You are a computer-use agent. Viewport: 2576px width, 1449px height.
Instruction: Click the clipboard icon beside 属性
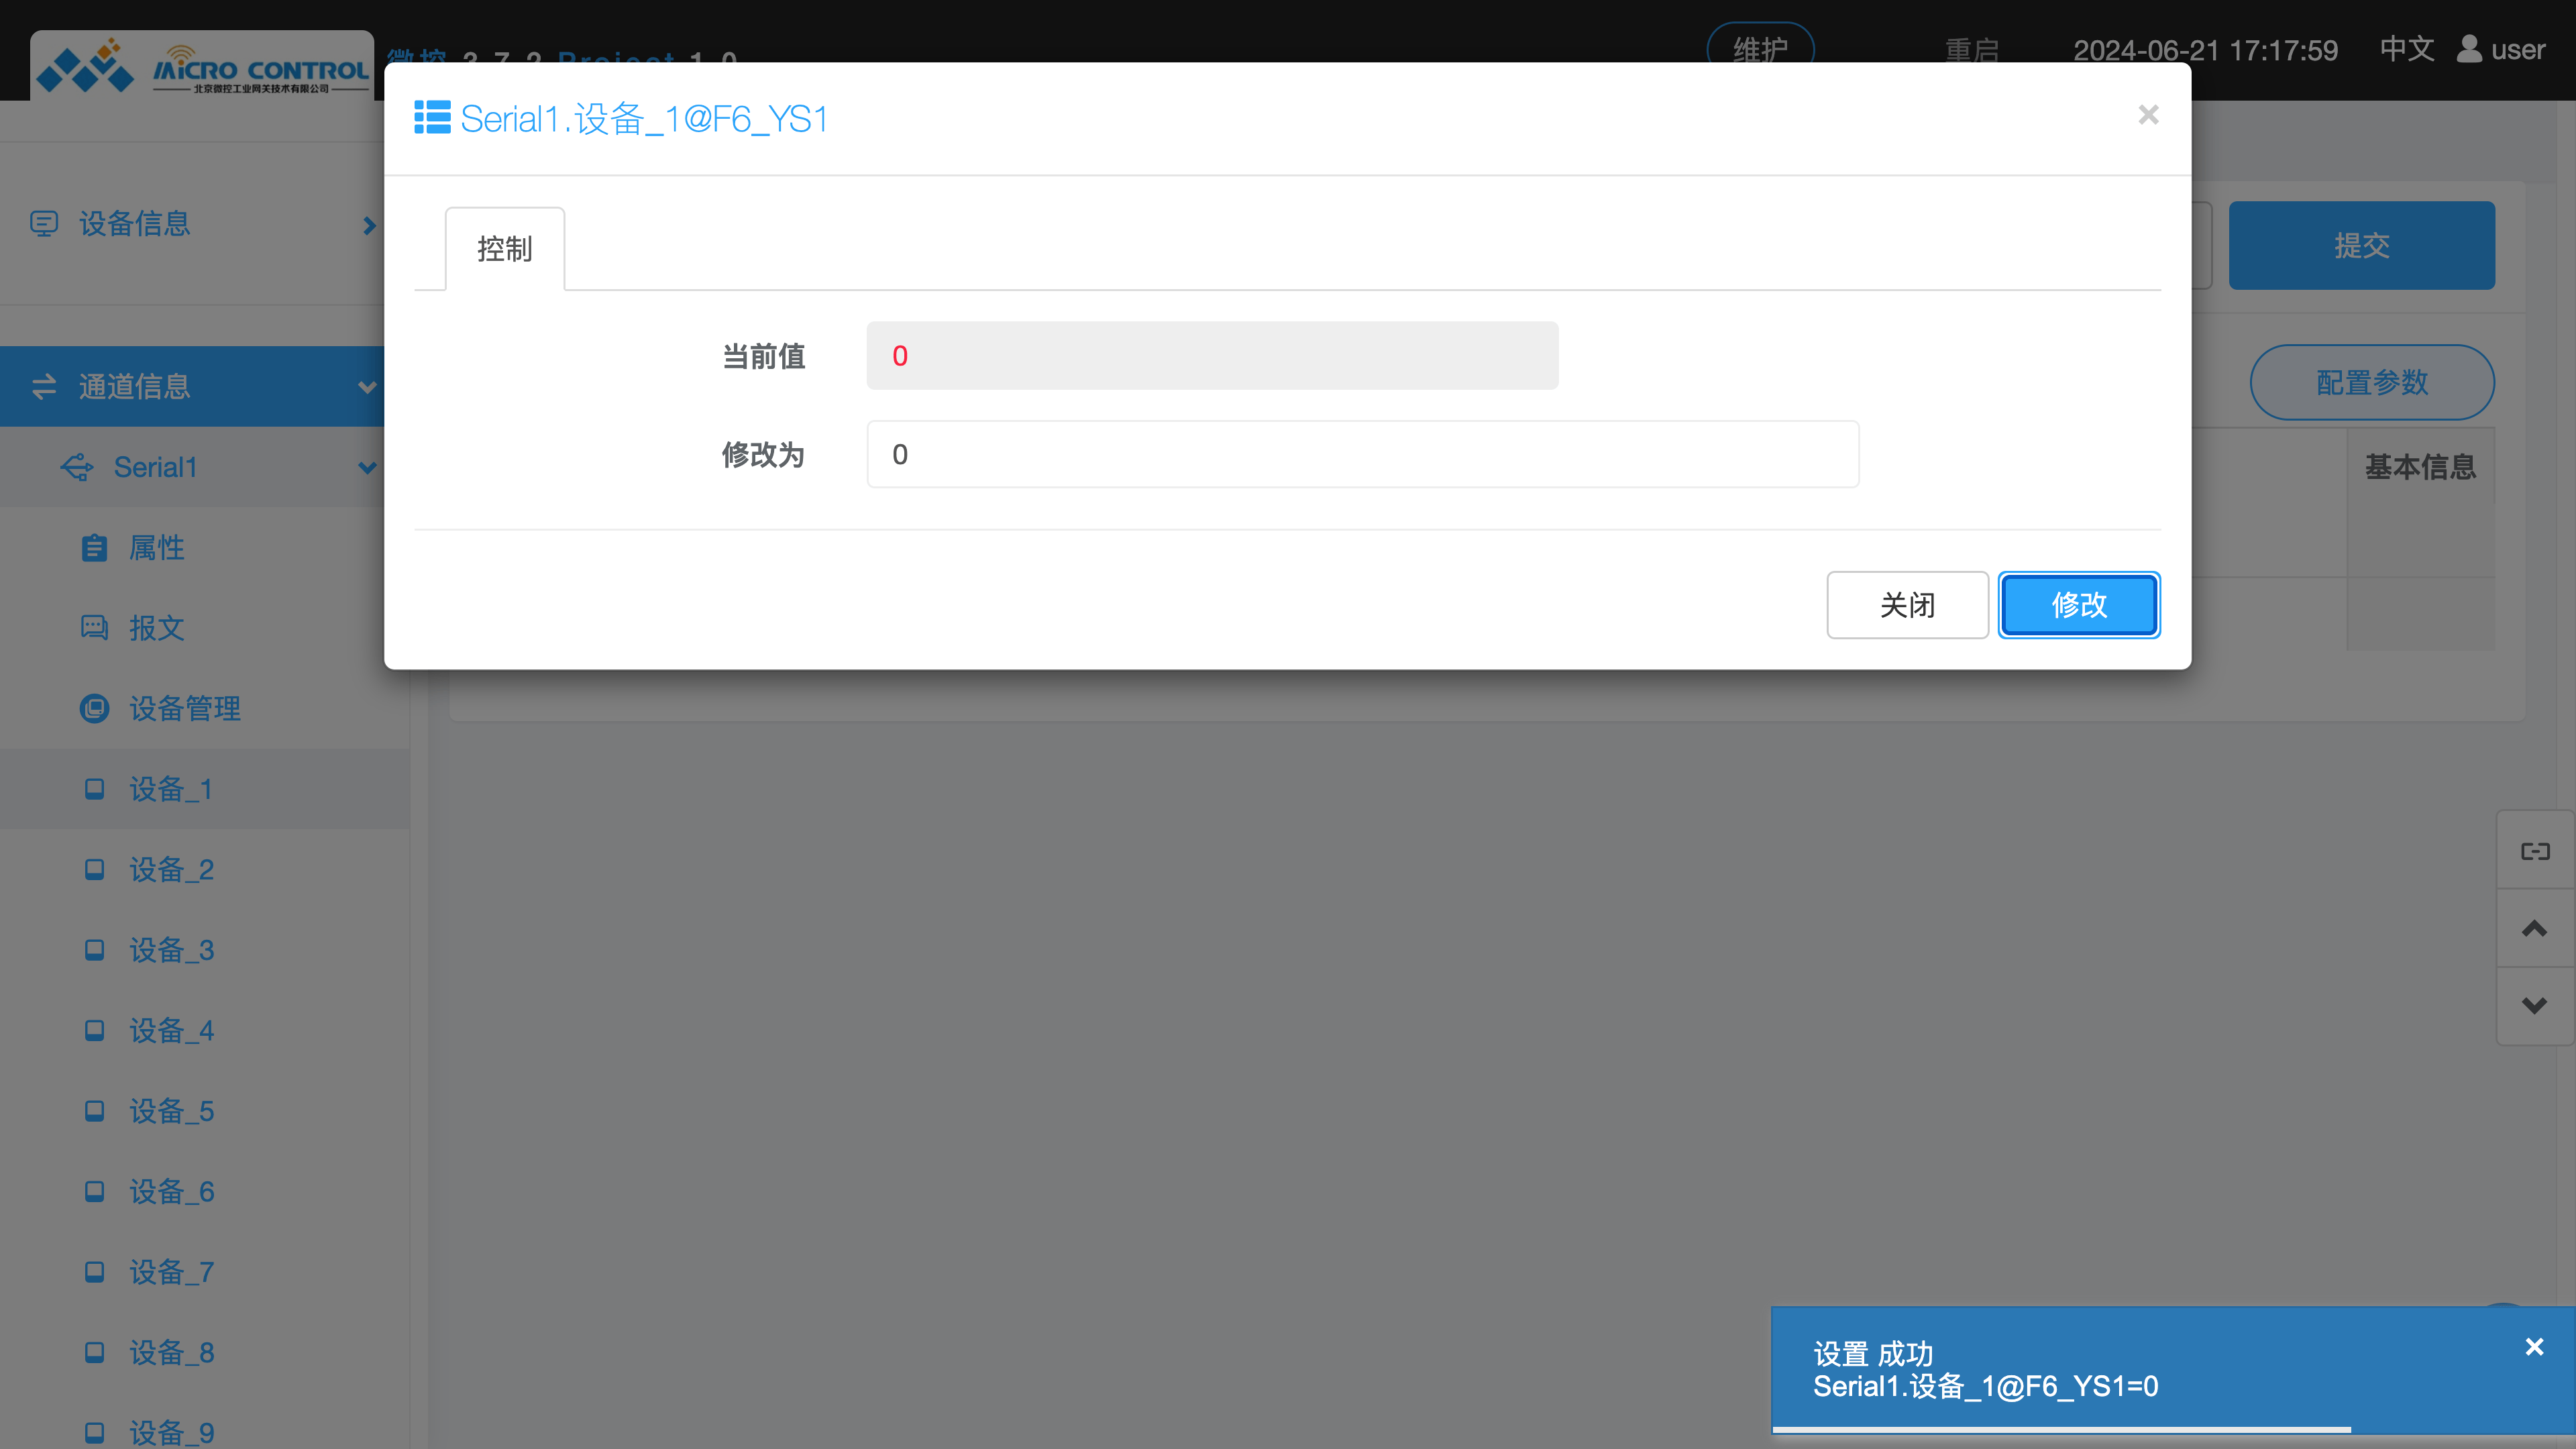94,547
